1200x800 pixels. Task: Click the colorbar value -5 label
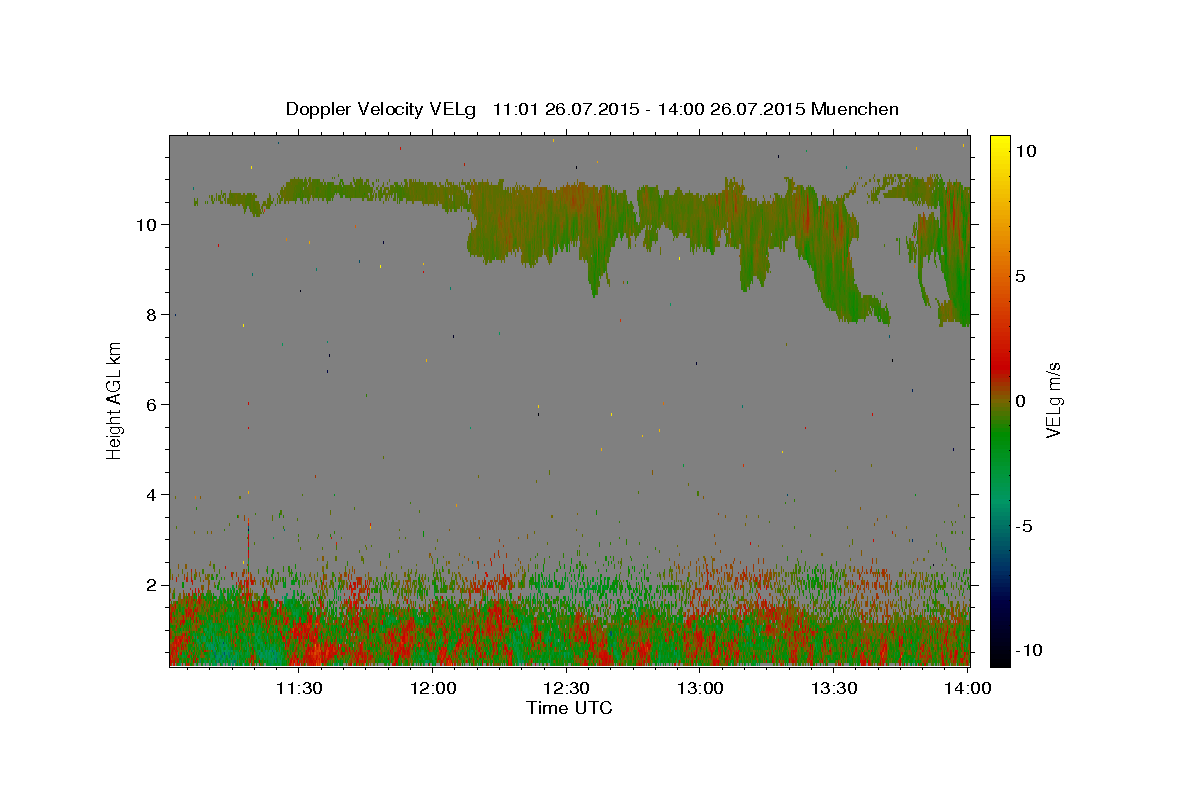[x=1025, y=526]
